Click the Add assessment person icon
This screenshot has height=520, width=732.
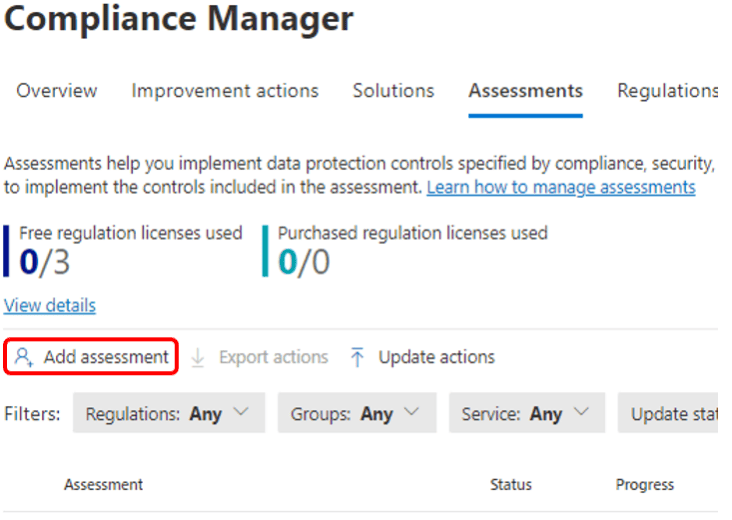coord(23,357)
